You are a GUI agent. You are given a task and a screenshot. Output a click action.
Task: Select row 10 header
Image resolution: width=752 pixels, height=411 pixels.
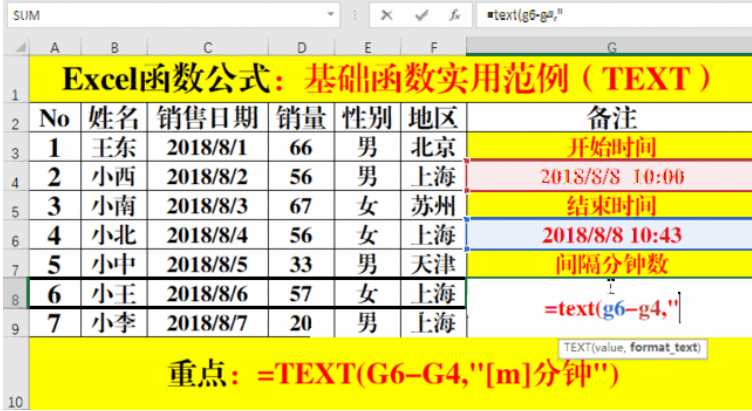tap(16, 374)
